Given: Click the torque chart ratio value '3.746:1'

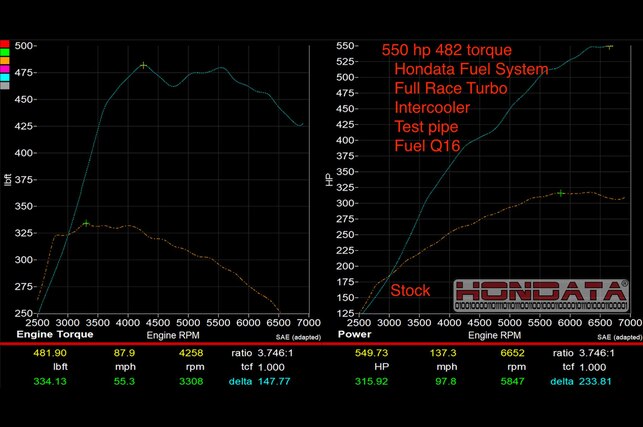Looking at the screenshot, I should point(275,353).
